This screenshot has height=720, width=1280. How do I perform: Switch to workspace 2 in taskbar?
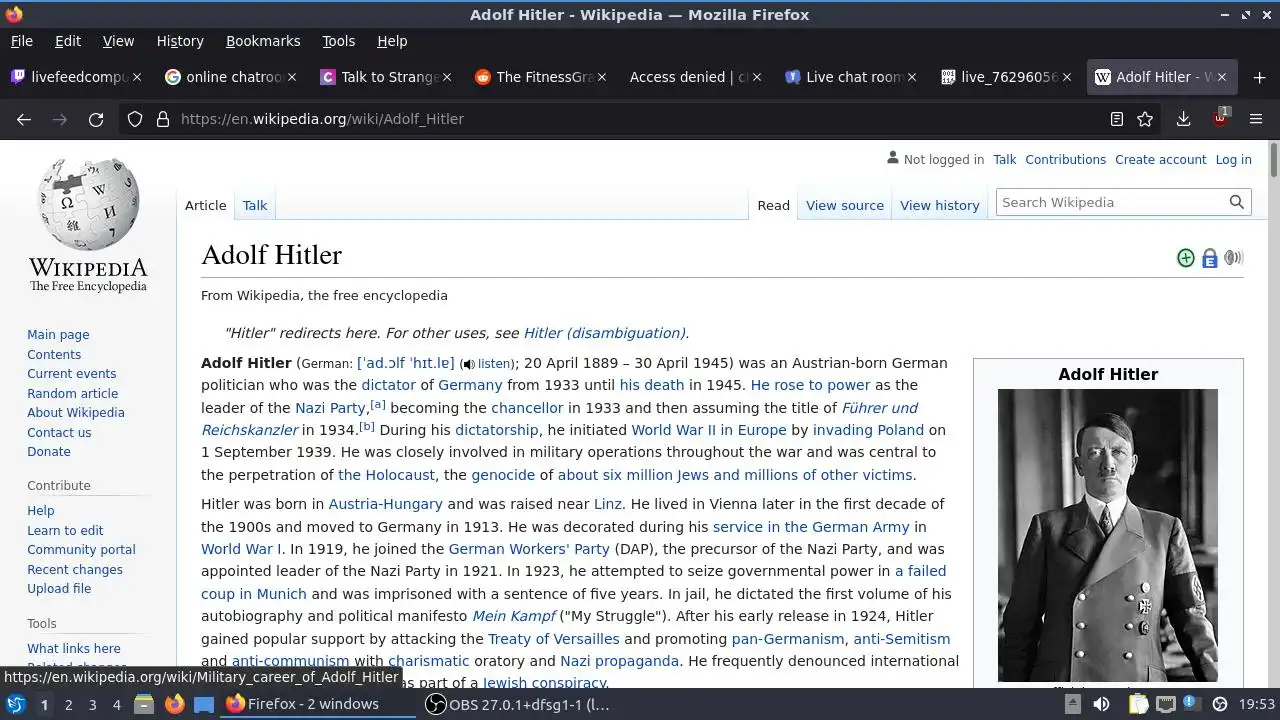click(68, 704)
